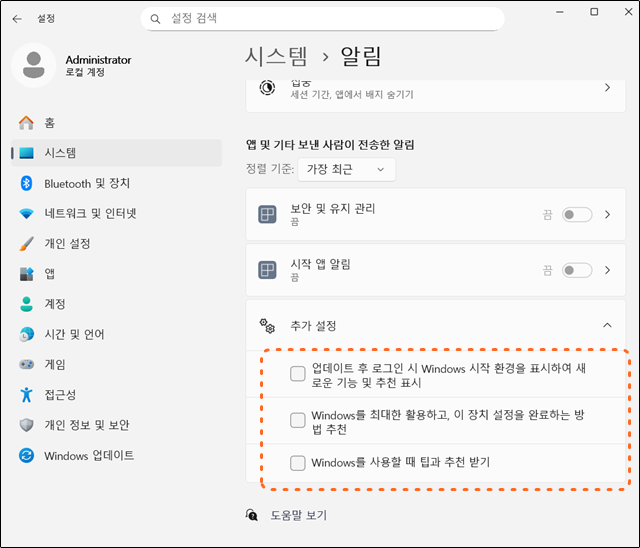This screenshot has width=640, height=548.
Task: Click the 앱 apps icon
Action: click(27, 274)
